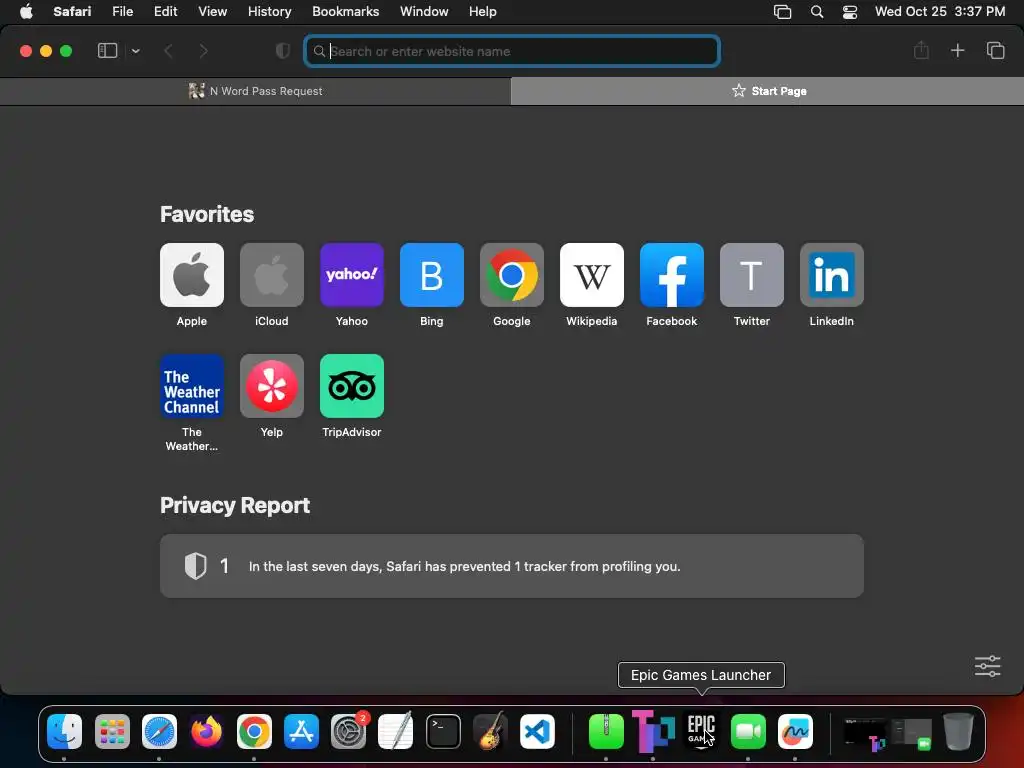Go forward with the forward arrow
The image size is (1024, 768).
(204, 51)
